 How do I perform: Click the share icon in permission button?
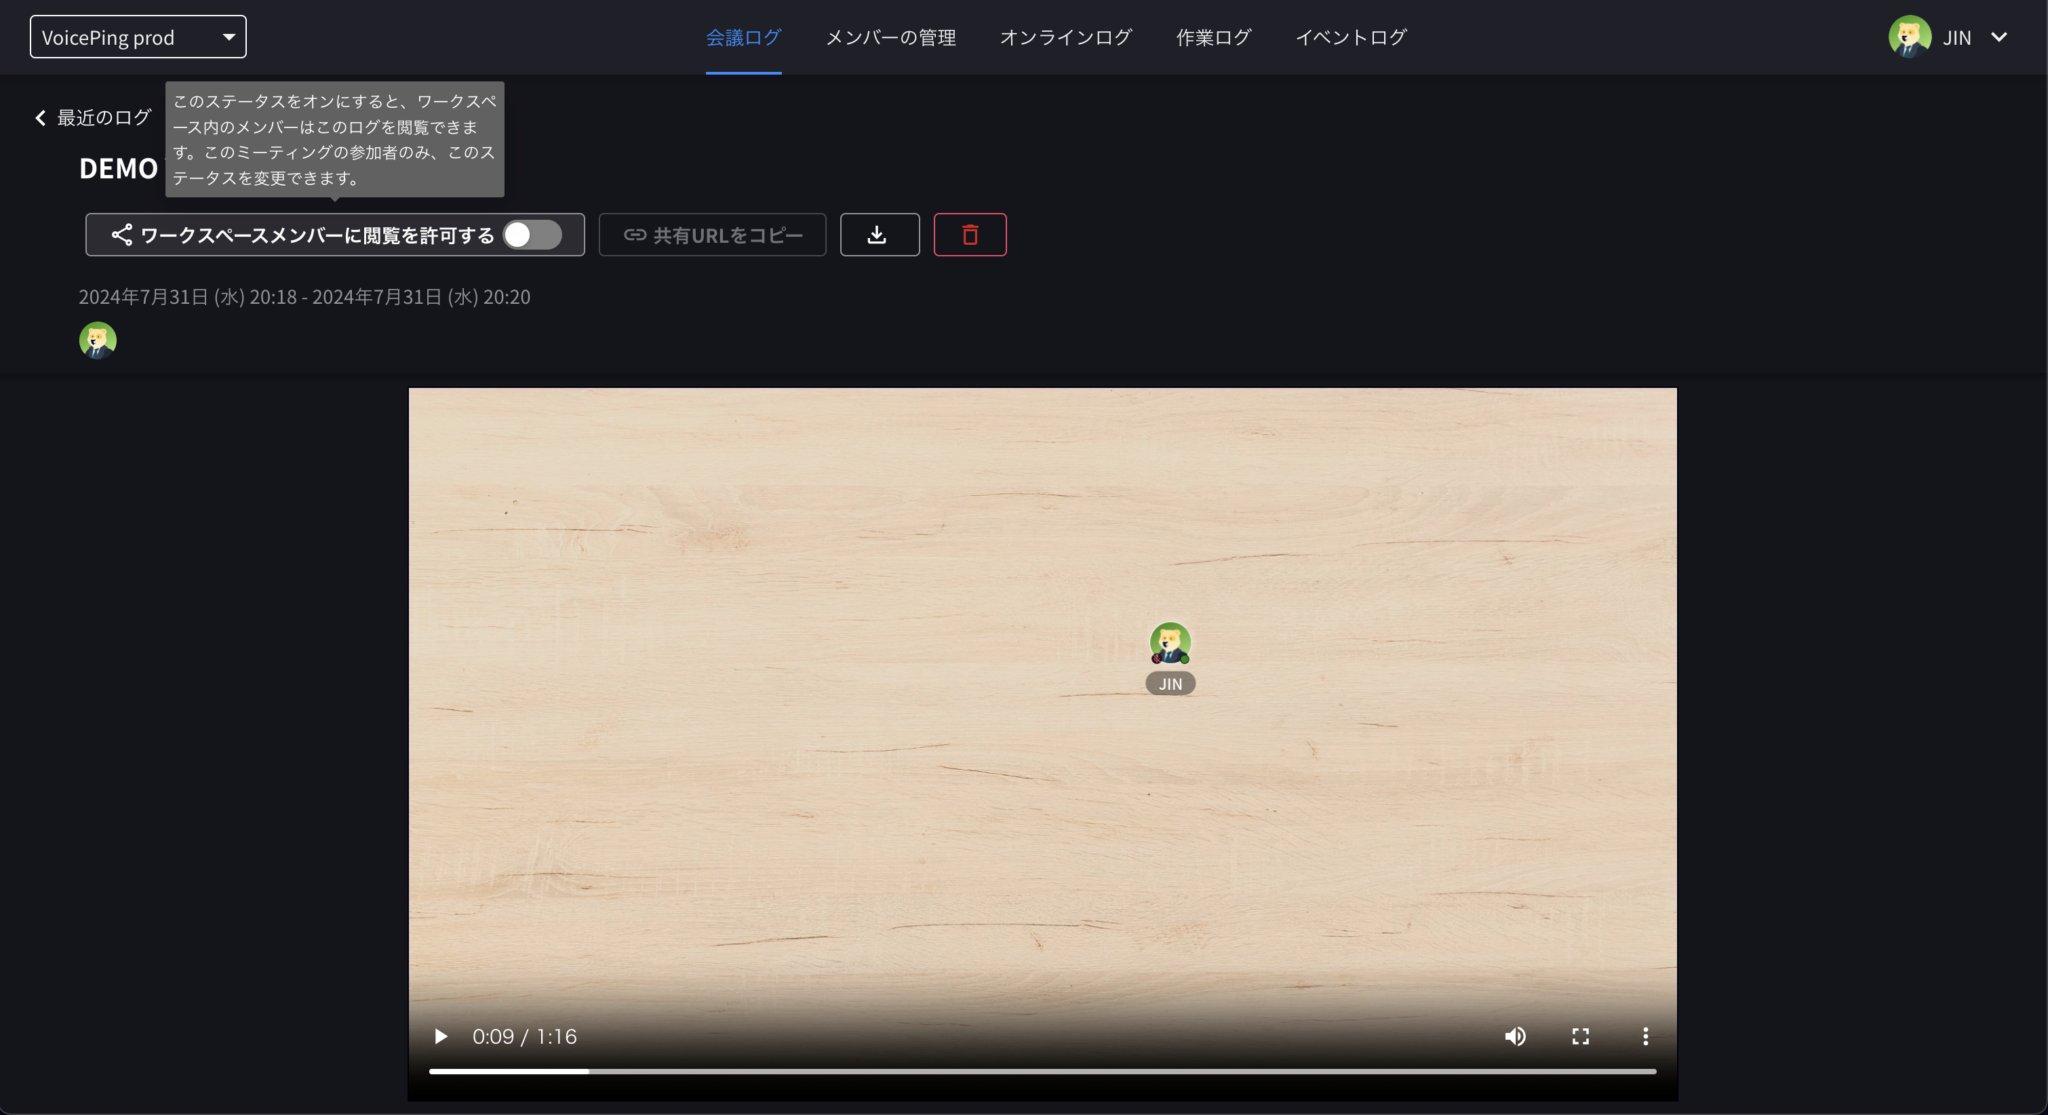(x=122, y=235)
